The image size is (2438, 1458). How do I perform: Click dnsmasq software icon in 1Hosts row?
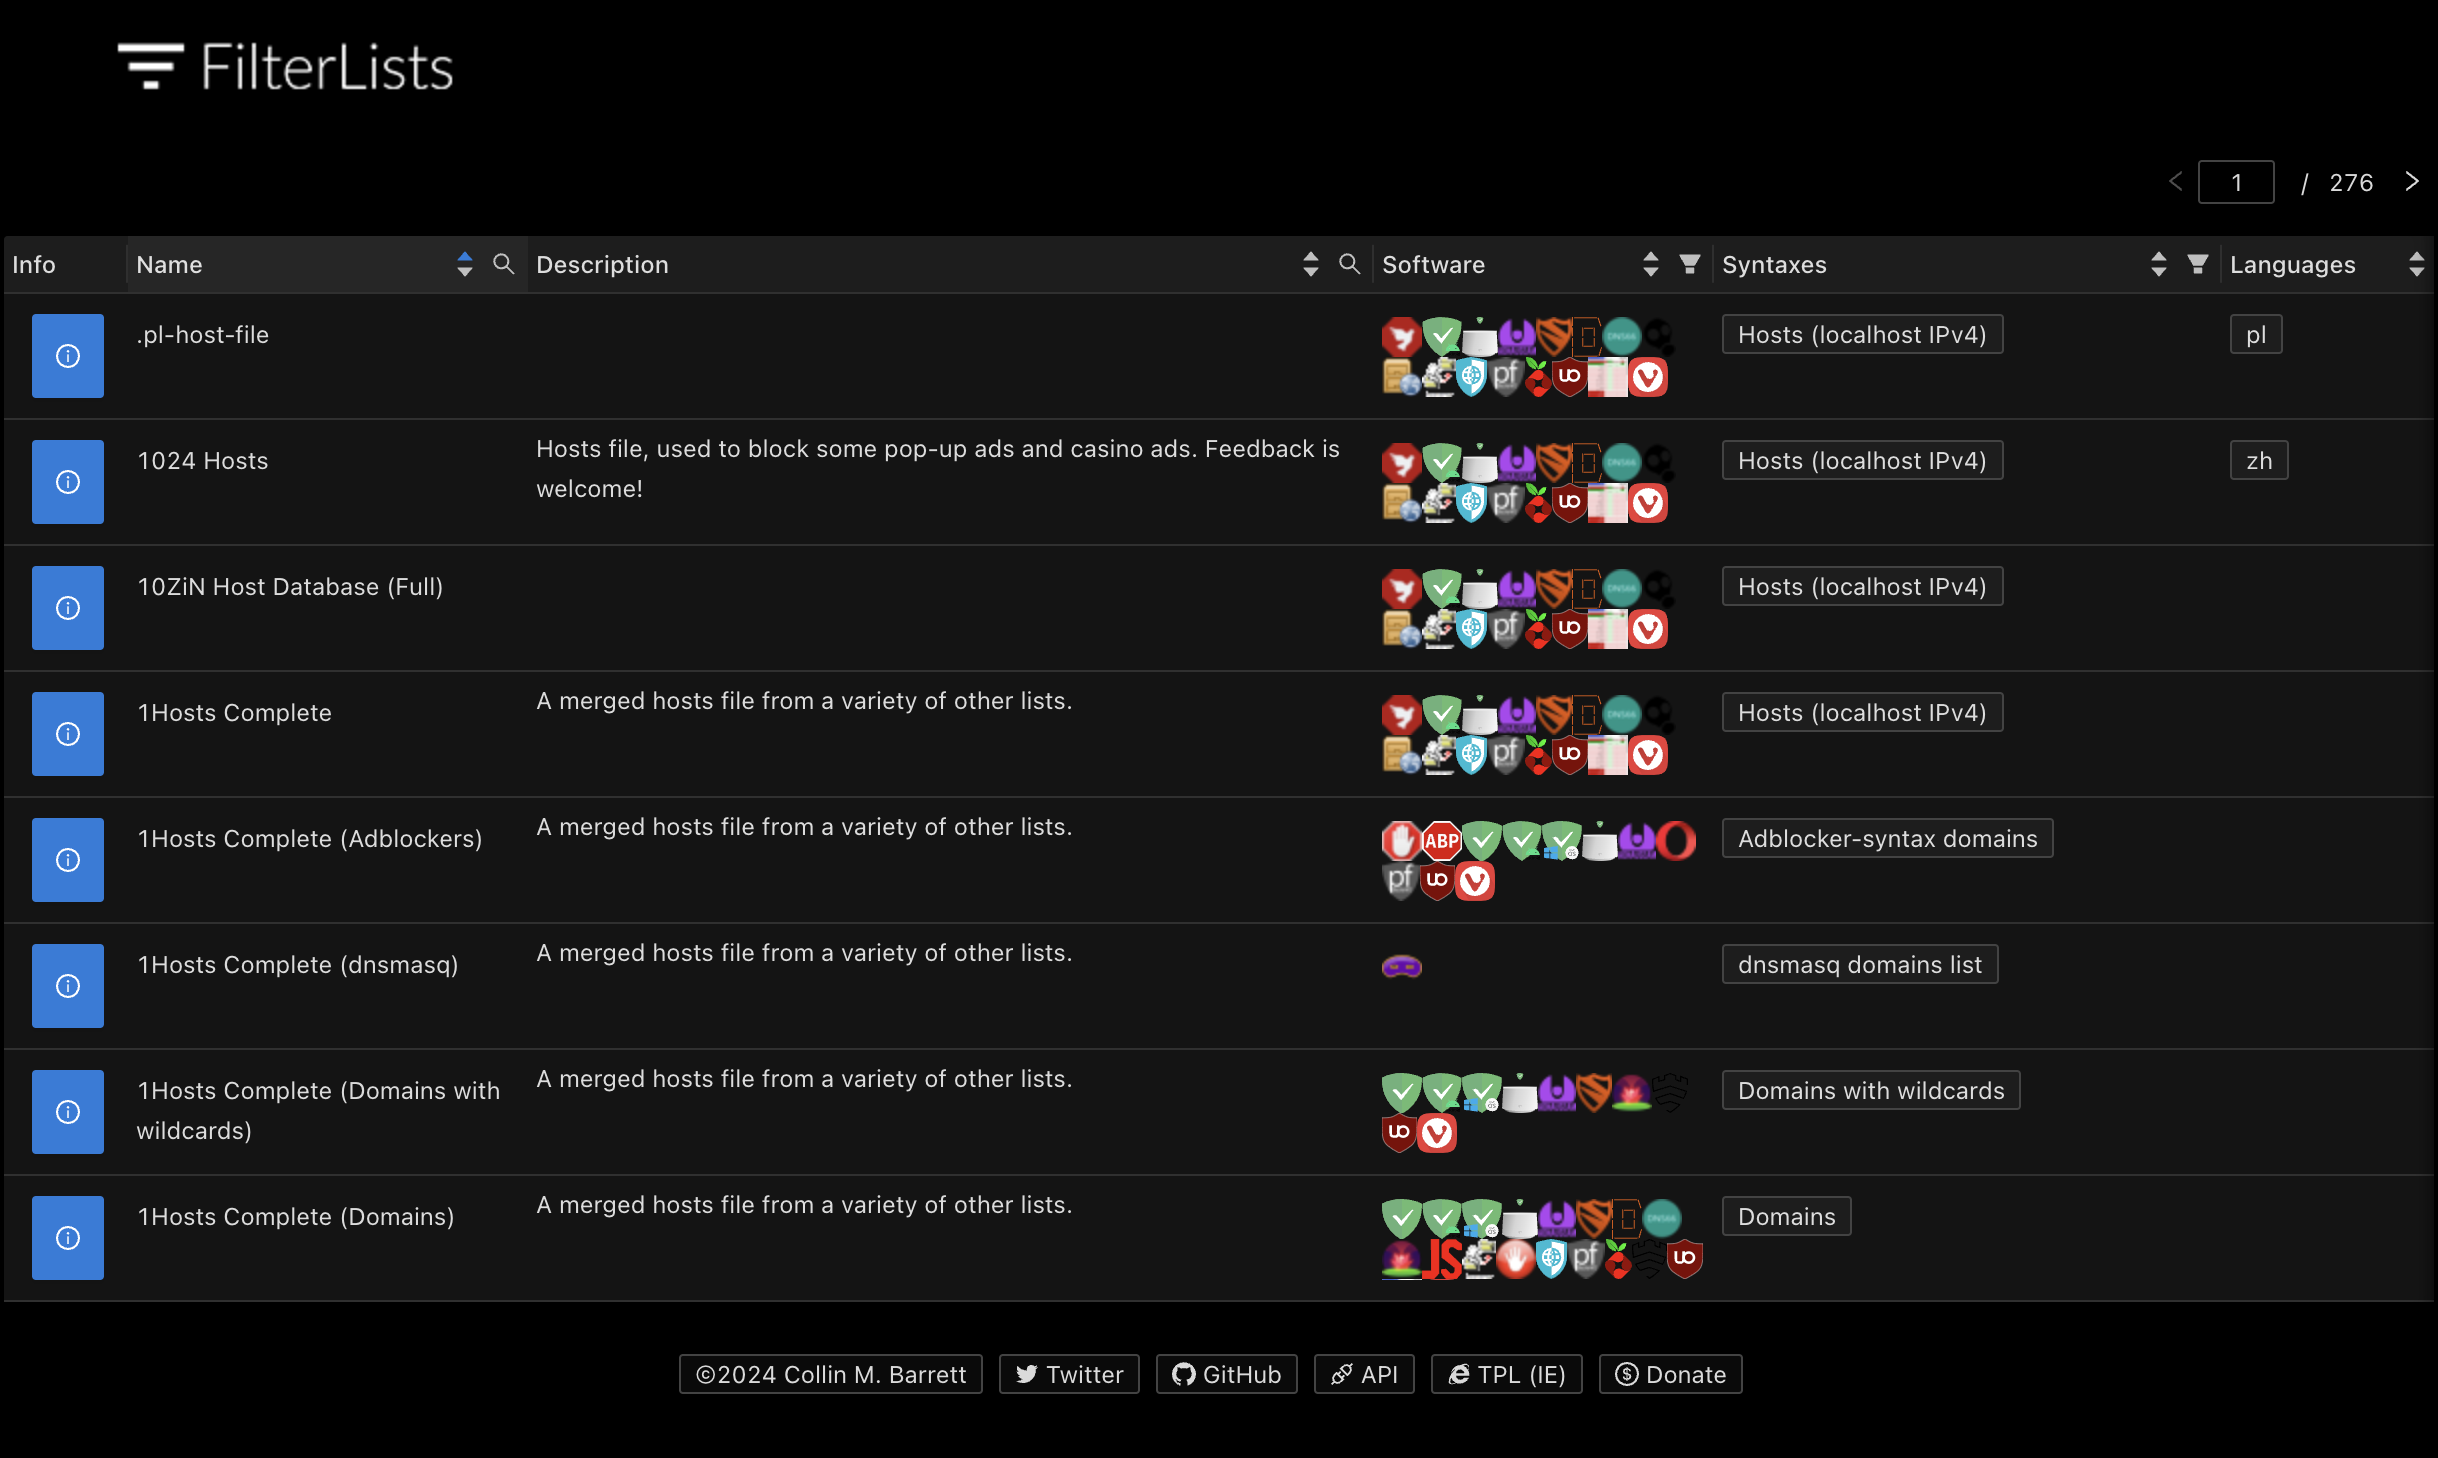[1402, 966]
